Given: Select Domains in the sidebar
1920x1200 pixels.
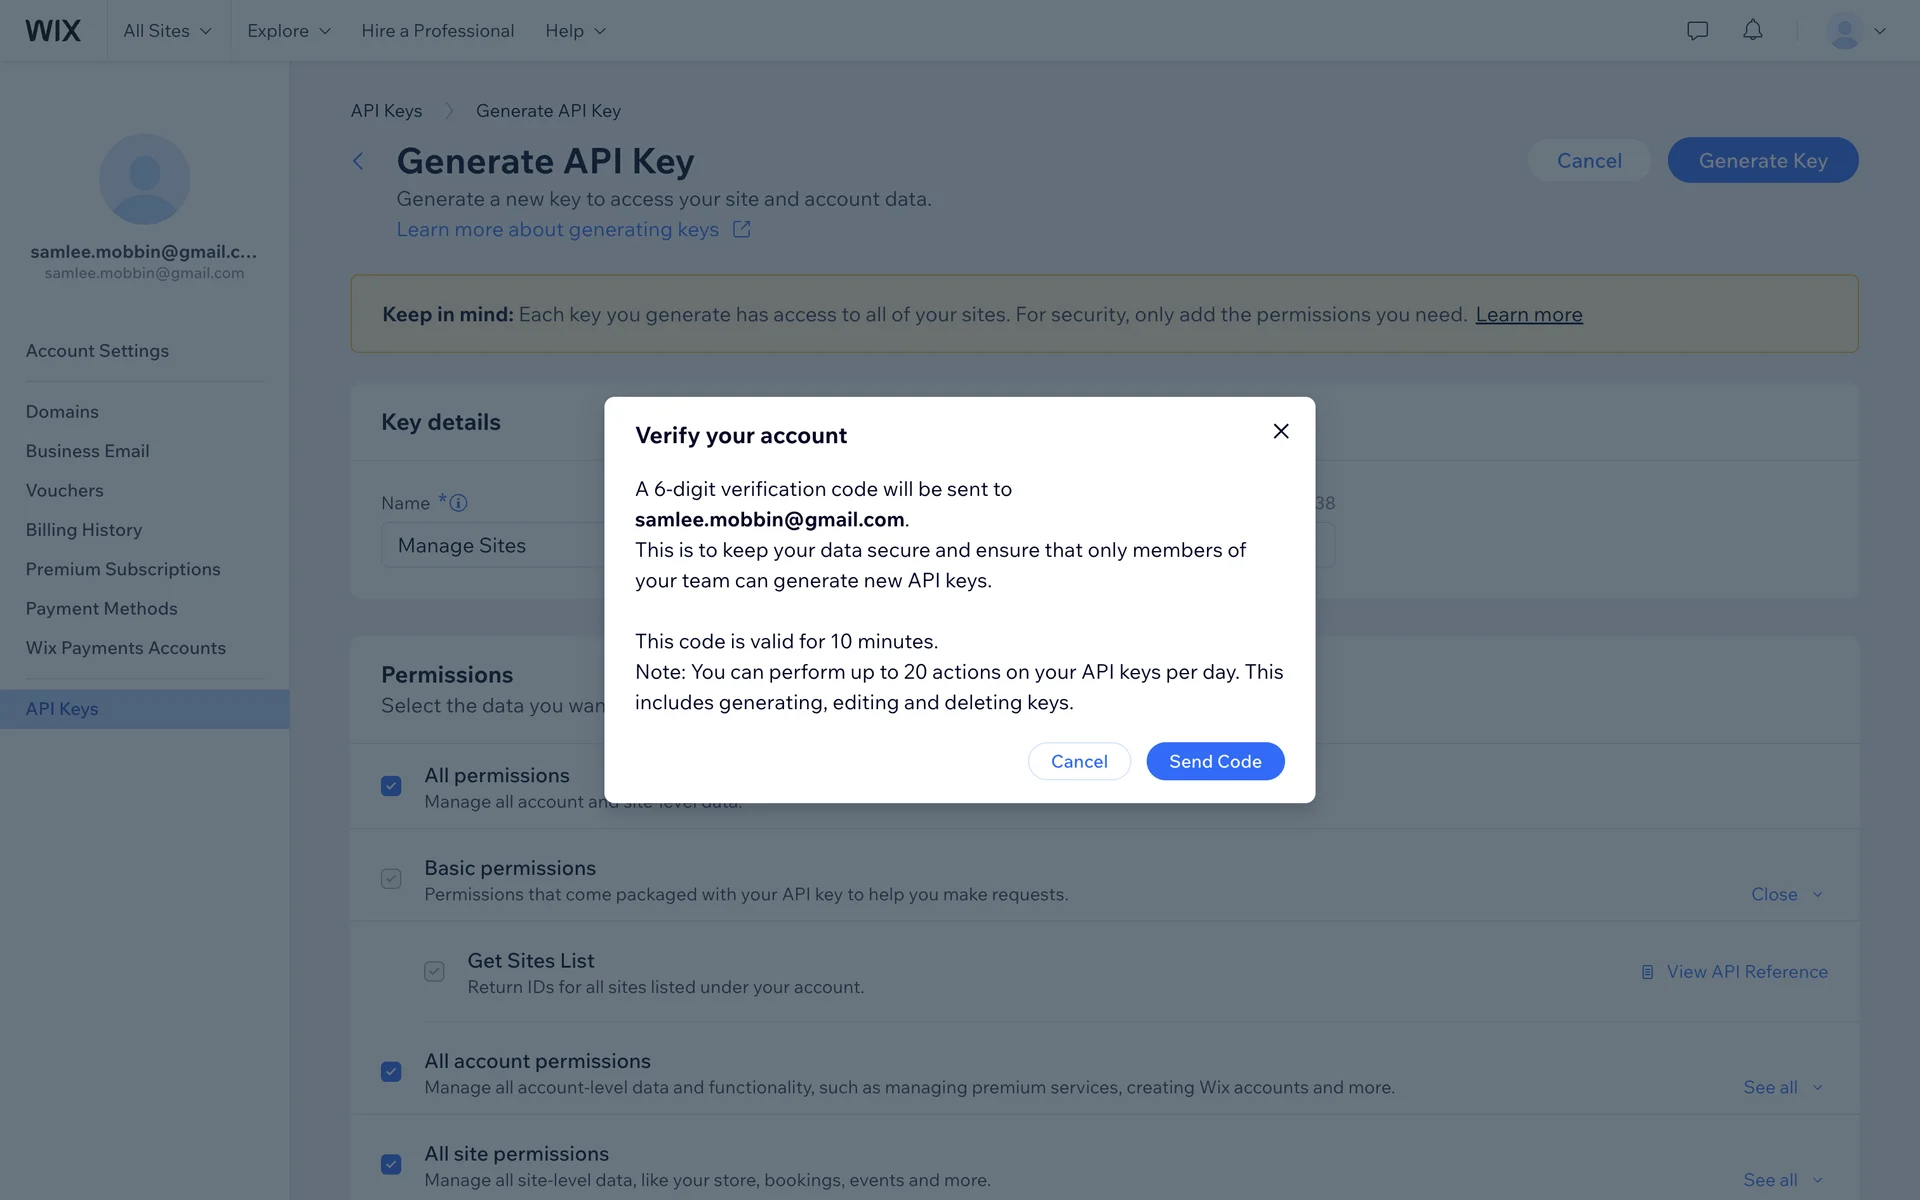Looking at the screenshot, I should [62, 412].
